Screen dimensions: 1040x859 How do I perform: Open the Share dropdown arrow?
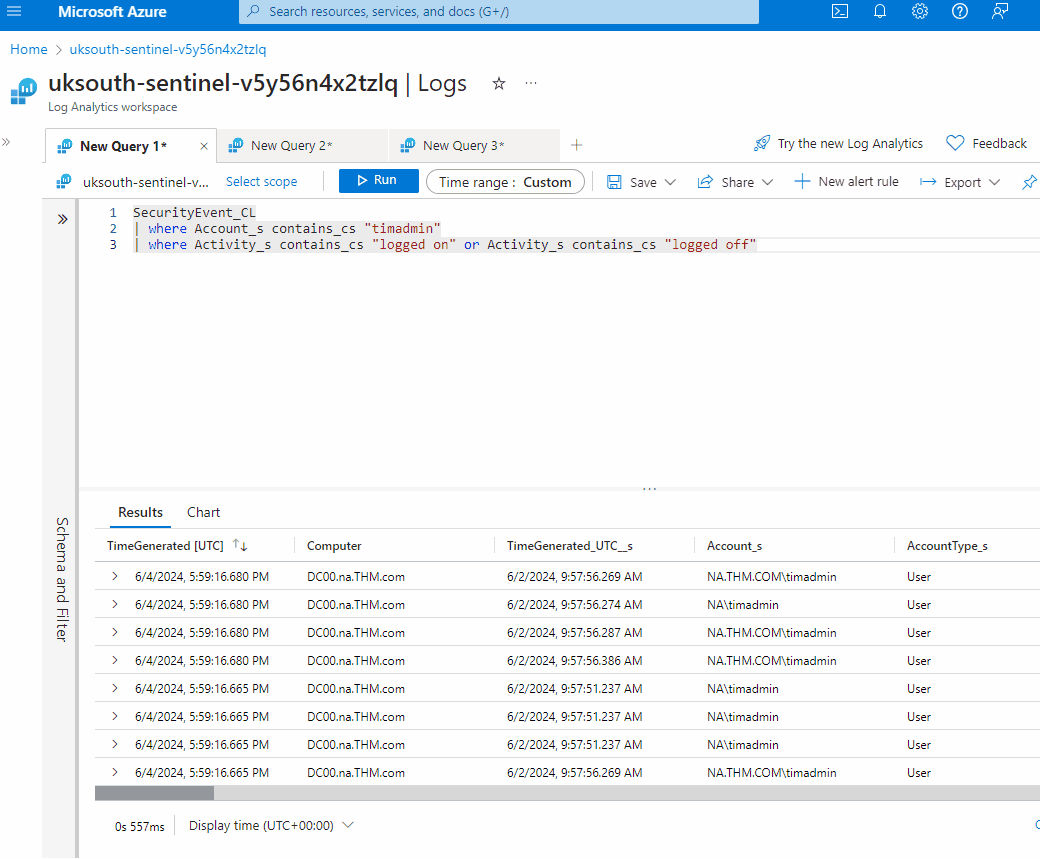(x=767, y=182)
